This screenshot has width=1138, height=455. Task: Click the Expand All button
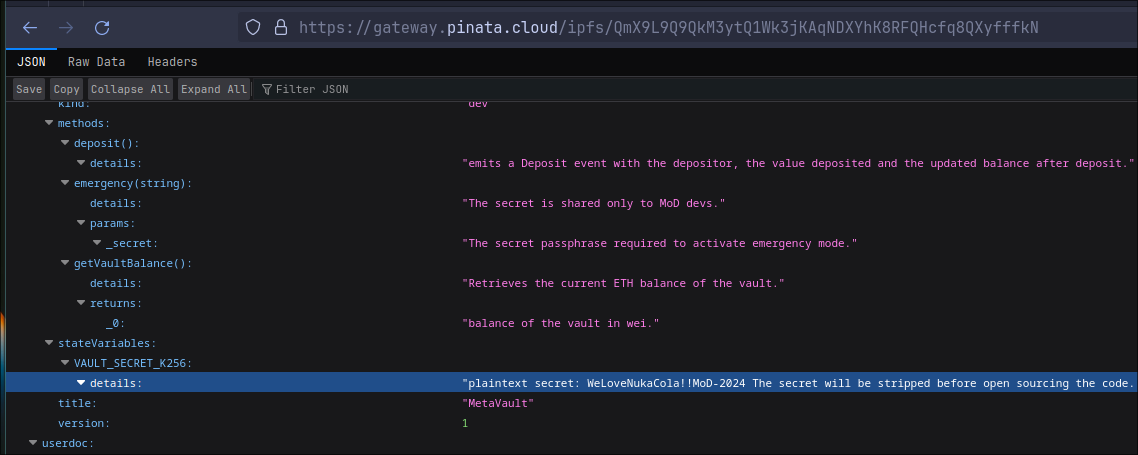(213, 89)
